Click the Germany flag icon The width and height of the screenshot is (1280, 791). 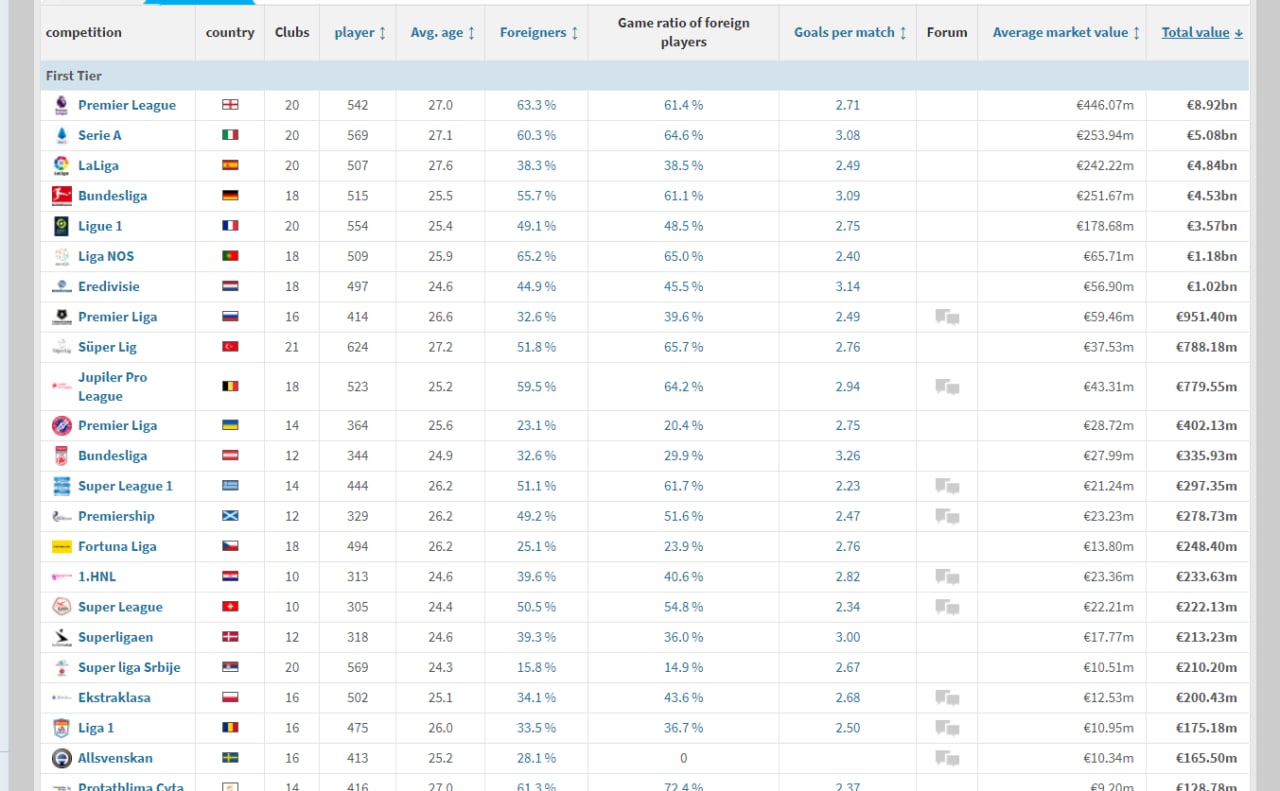coord(230,196)
